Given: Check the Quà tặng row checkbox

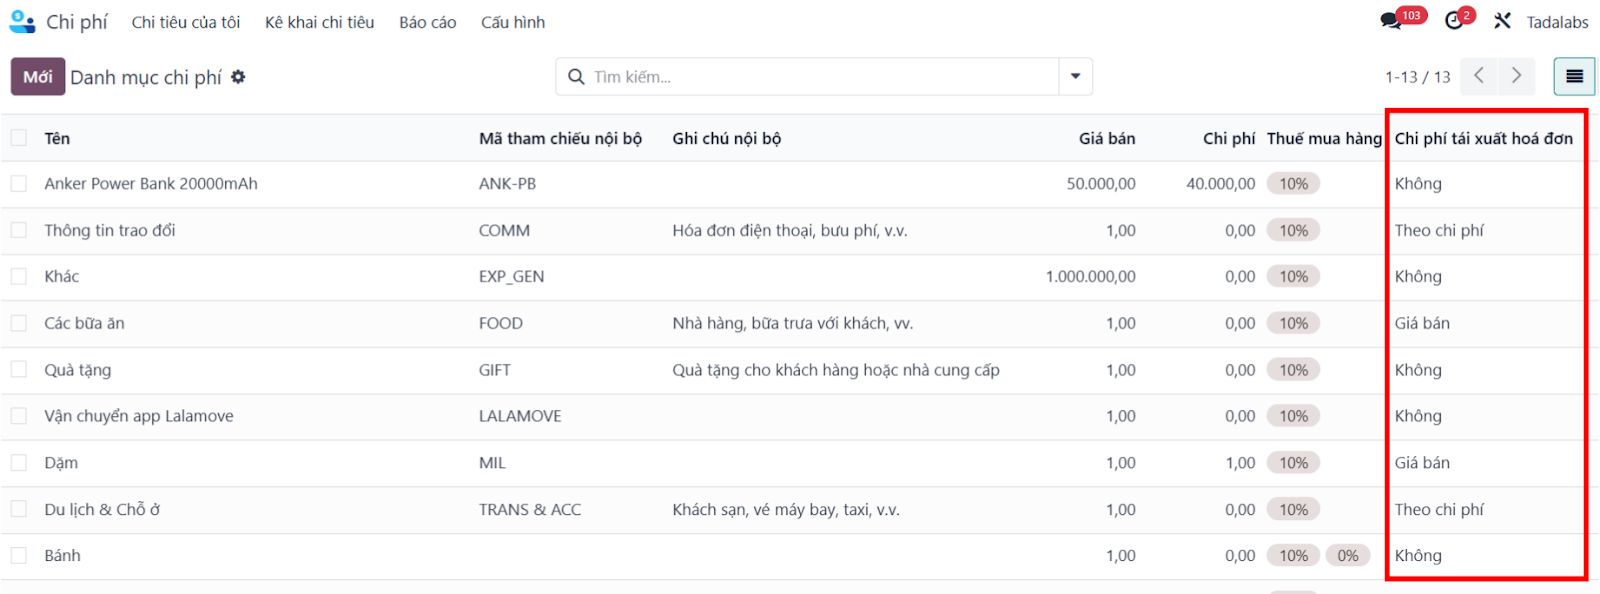Looking at the screenshot, I should (x=19, y=369).
